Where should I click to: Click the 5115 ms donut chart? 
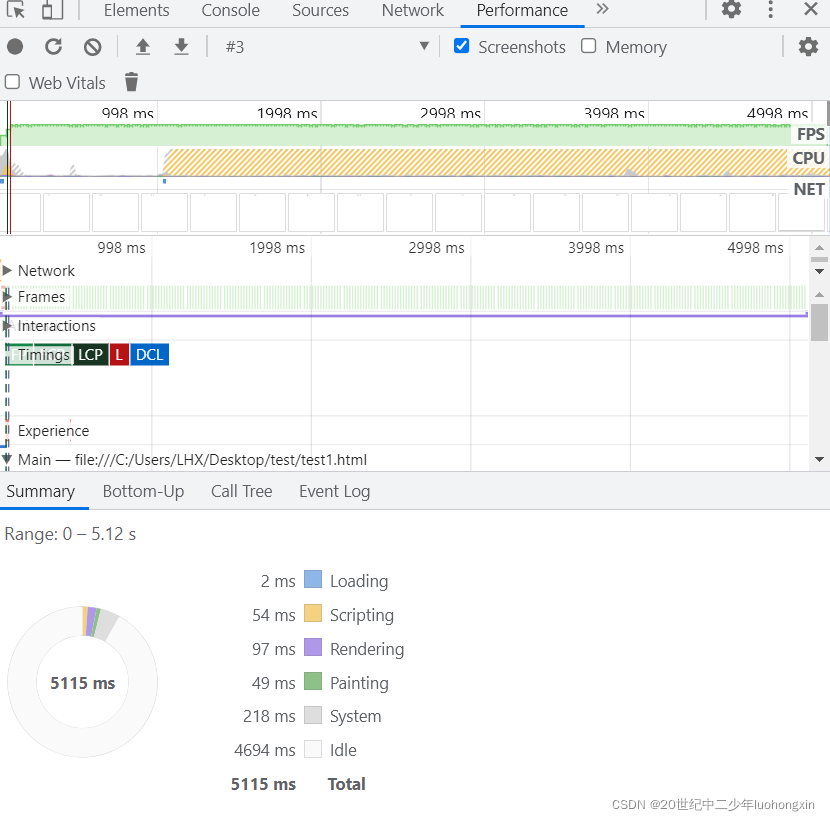83,682
